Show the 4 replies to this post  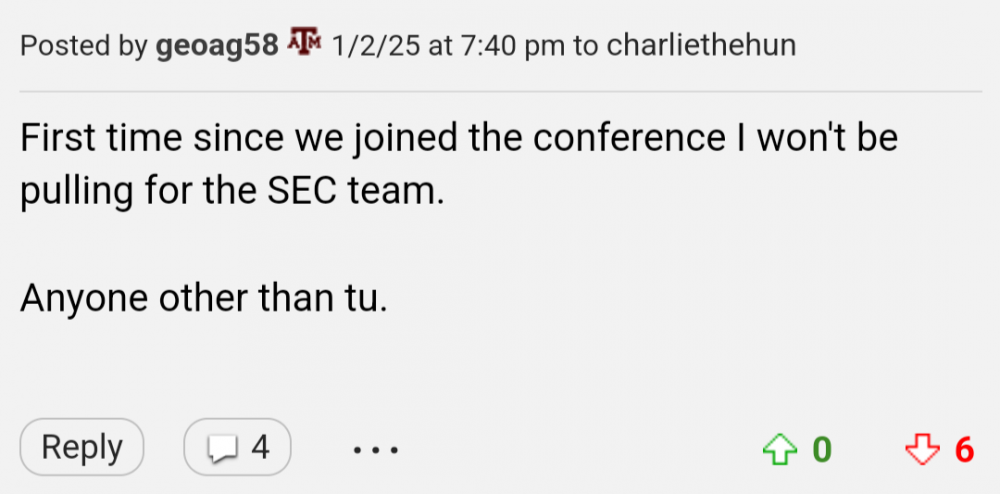(x=238, y=447)
